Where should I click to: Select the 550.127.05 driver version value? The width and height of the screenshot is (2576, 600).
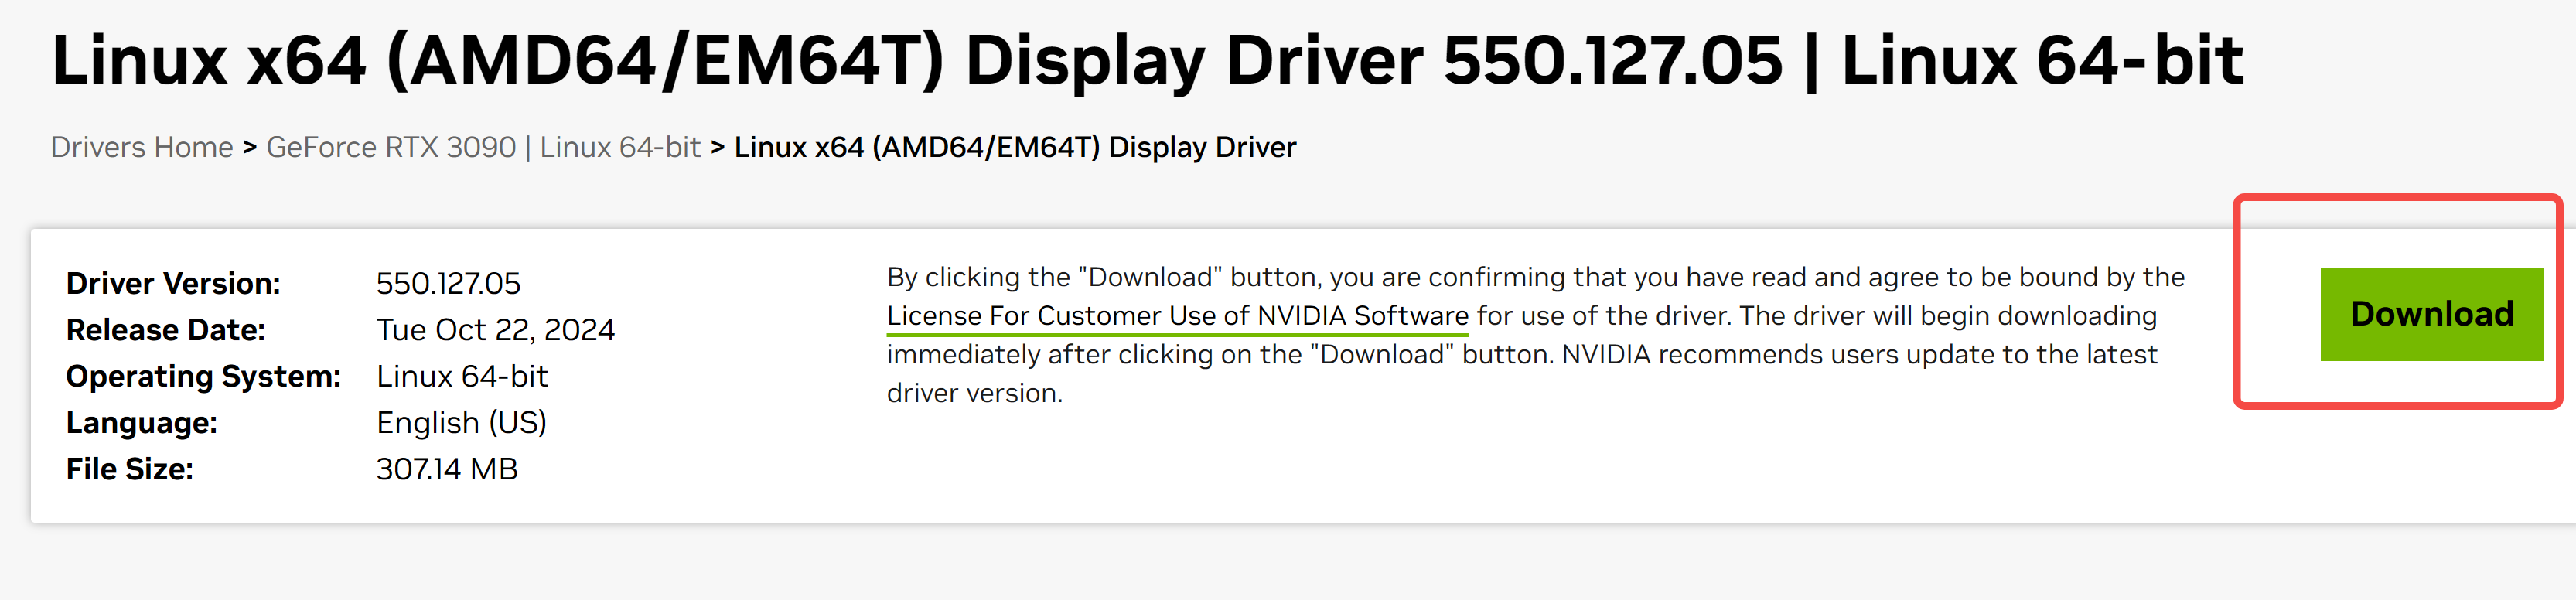click(448, 284)
